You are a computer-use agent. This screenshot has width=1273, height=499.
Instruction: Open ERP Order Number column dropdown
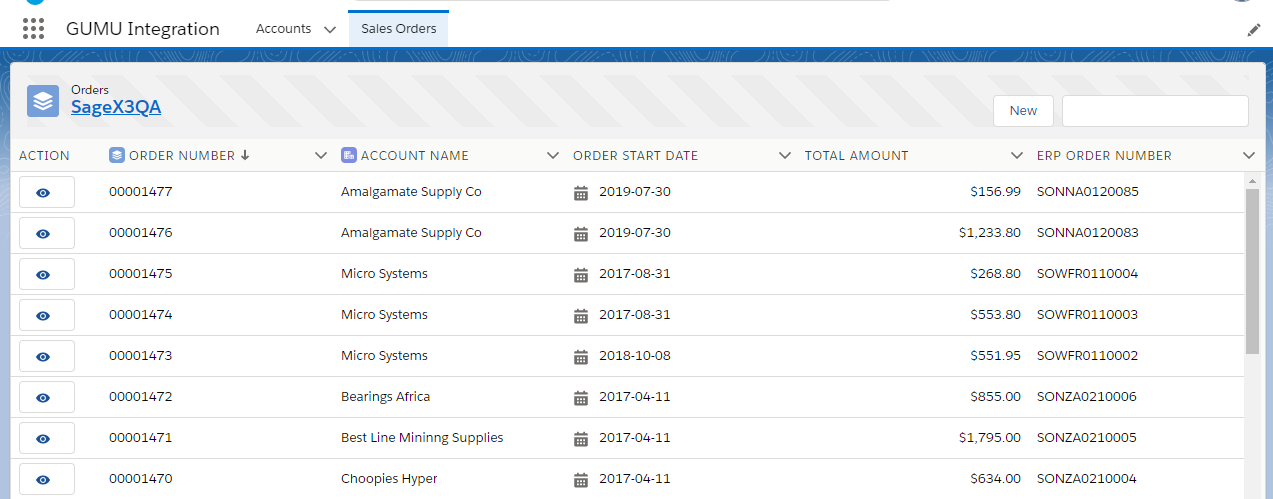coord(1248,155)
